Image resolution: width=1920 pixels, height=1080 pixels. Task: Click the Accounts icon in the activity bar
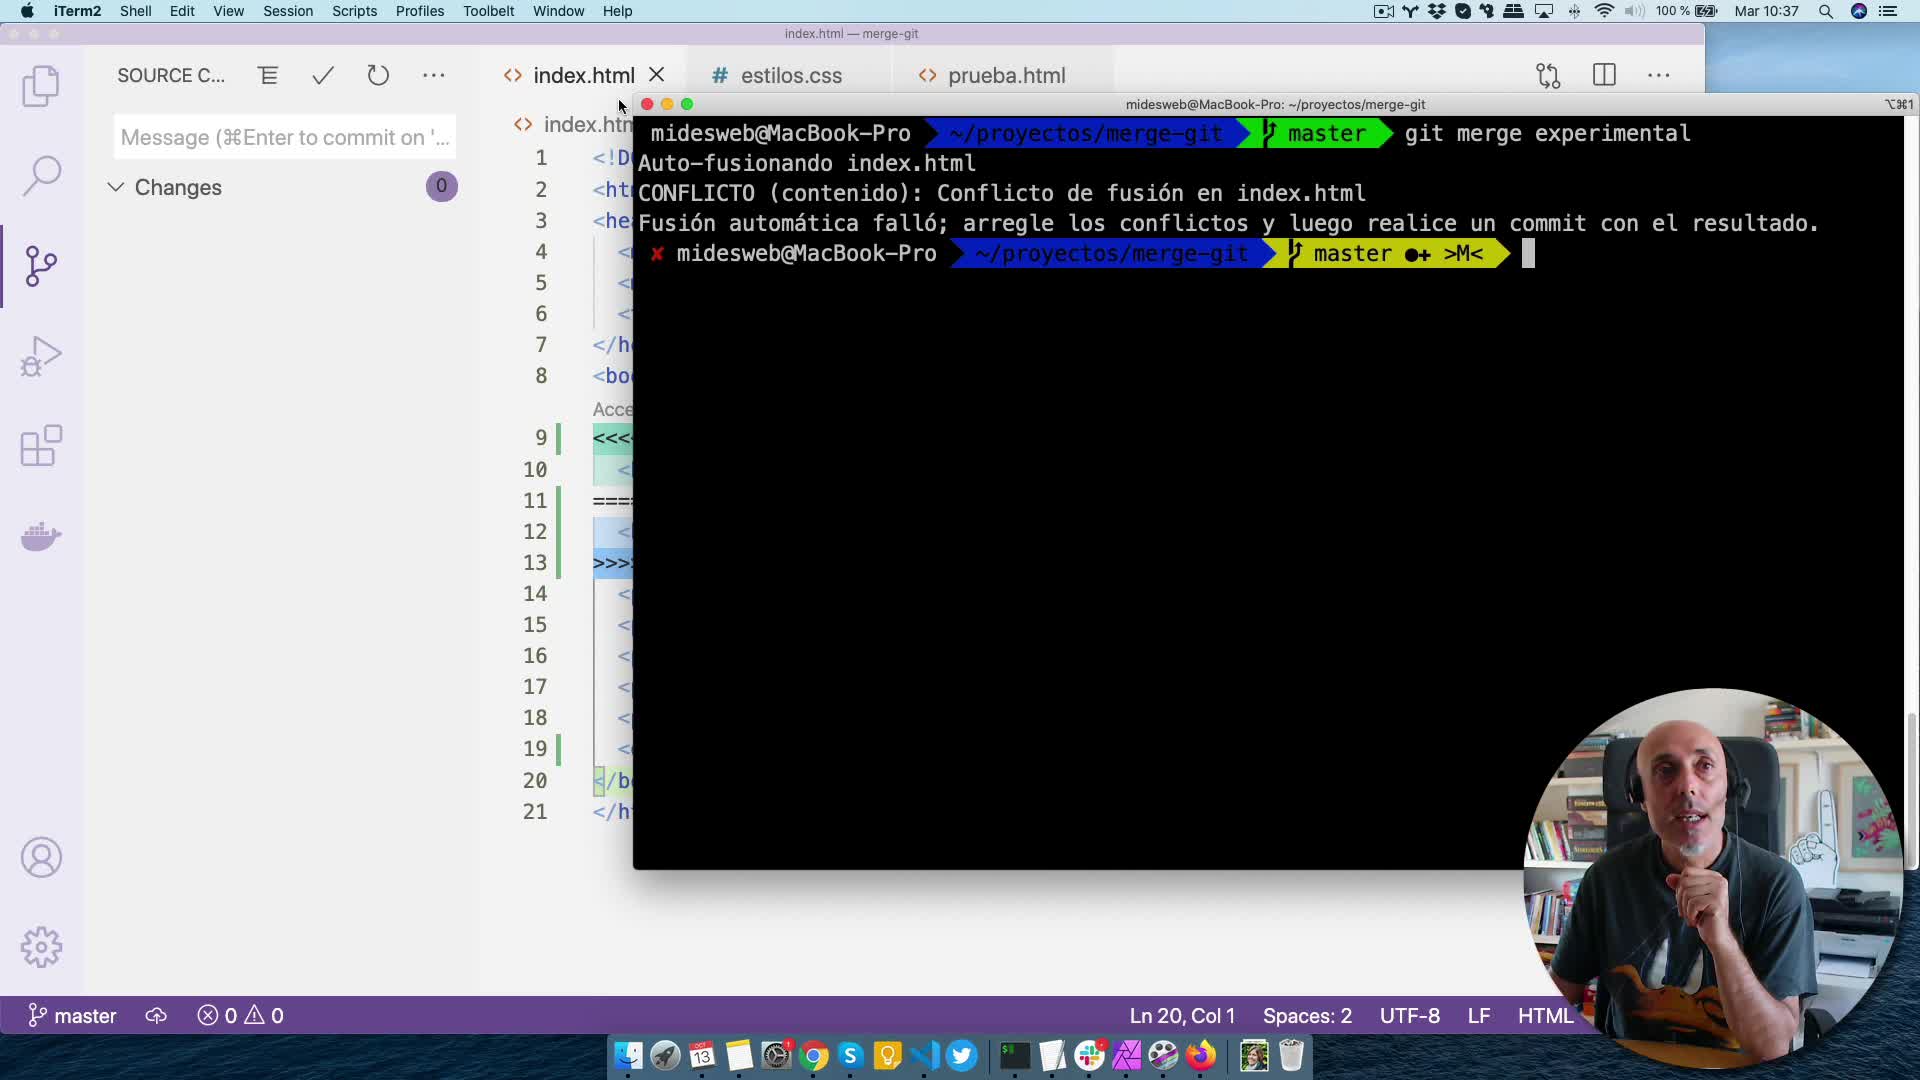[x=40, y=857]
